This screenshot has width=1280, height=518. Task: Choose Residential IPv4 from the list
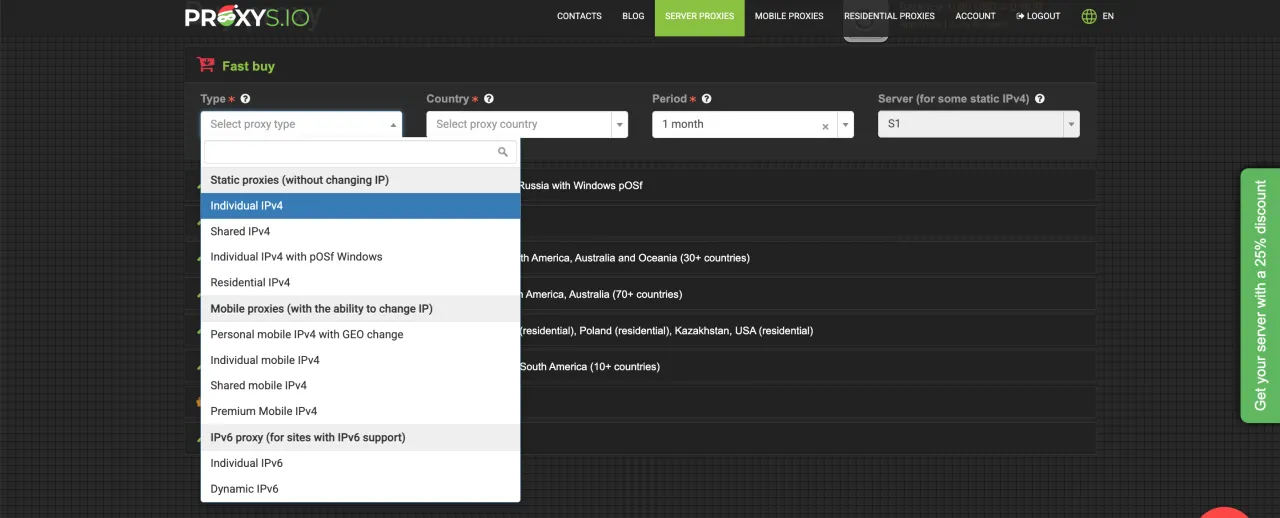pos(250,283)
